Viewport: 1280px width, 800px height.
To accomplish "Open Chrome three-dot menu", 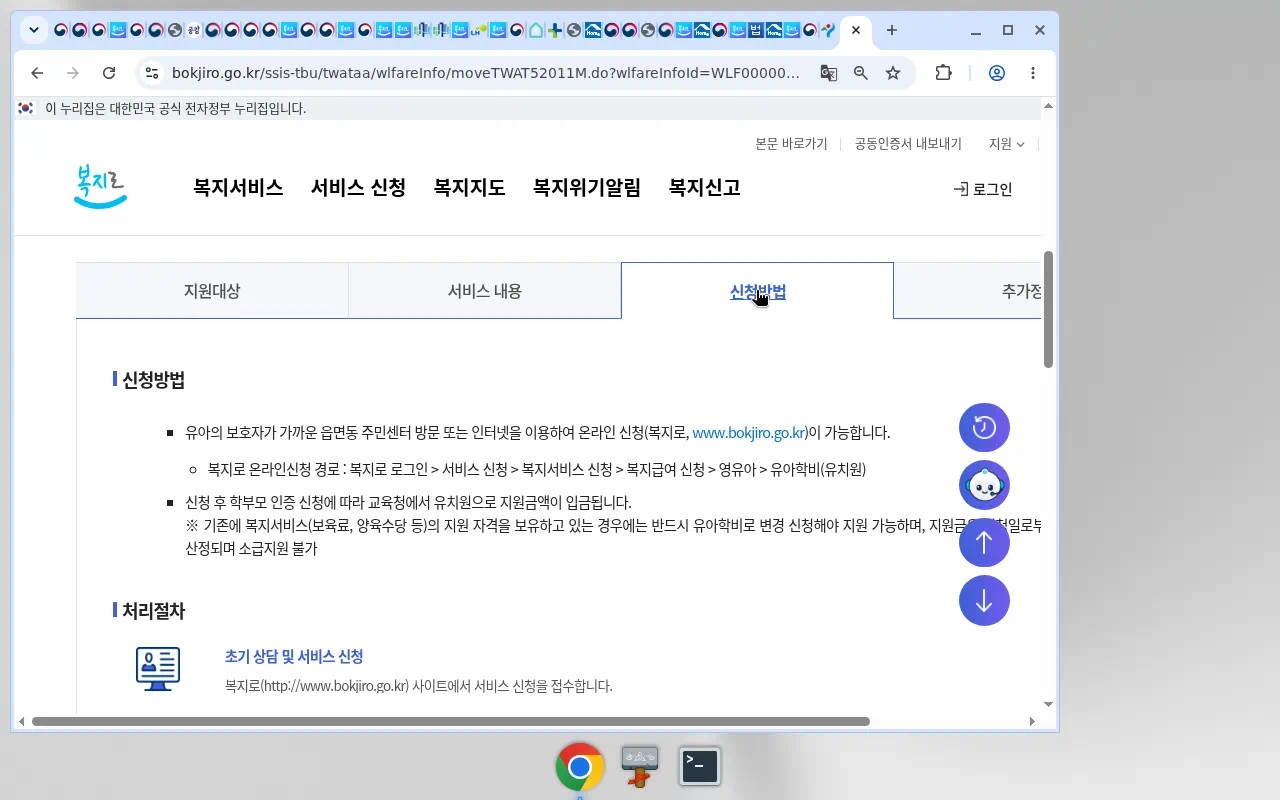I will (1033, 73).
